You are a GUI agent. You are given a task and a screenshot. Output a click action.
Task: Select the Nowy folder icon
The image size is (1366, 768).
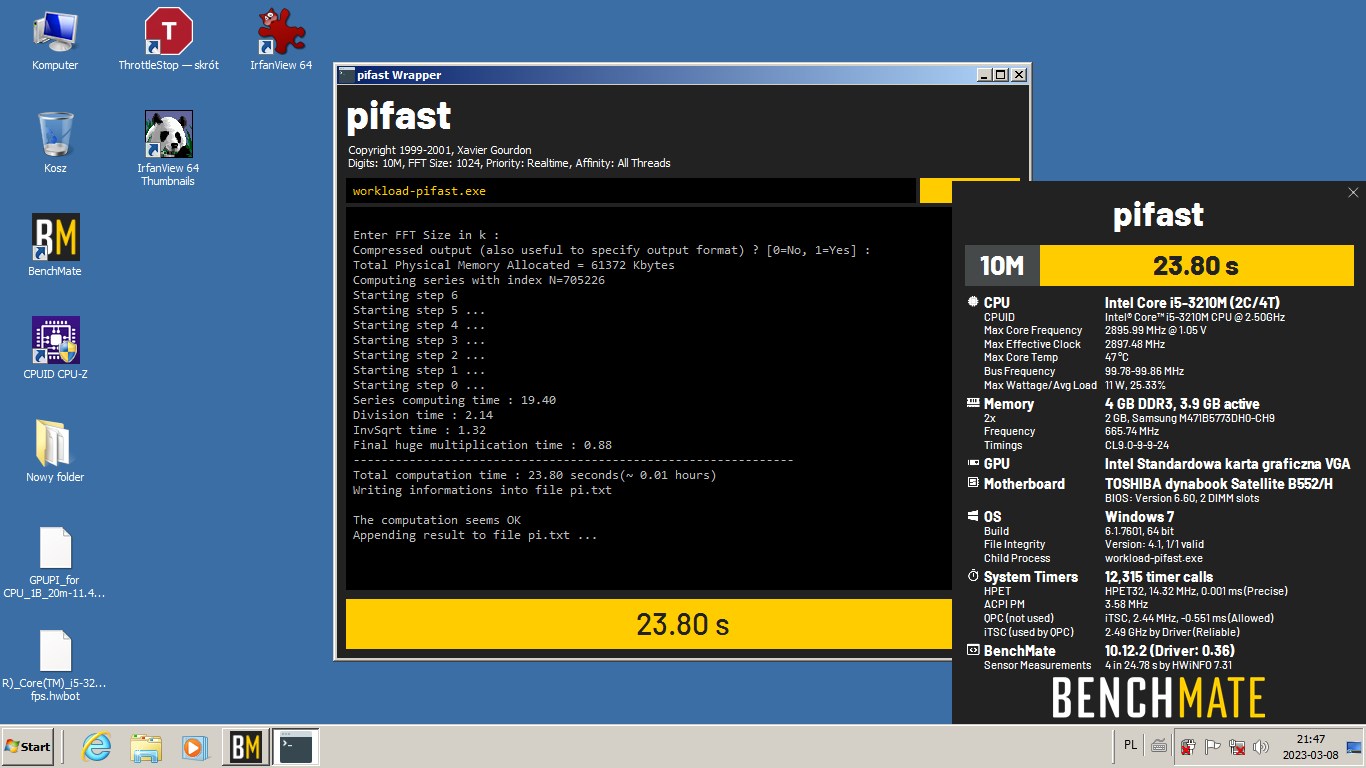(x=55, y=451)
